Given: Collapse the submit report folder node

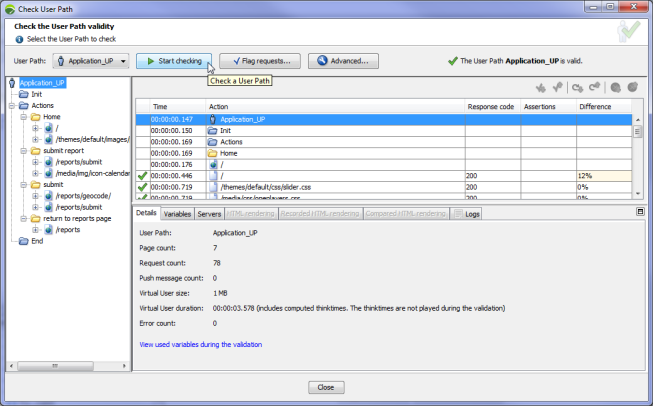Looking at the screenshot, I should coord(22,151).
